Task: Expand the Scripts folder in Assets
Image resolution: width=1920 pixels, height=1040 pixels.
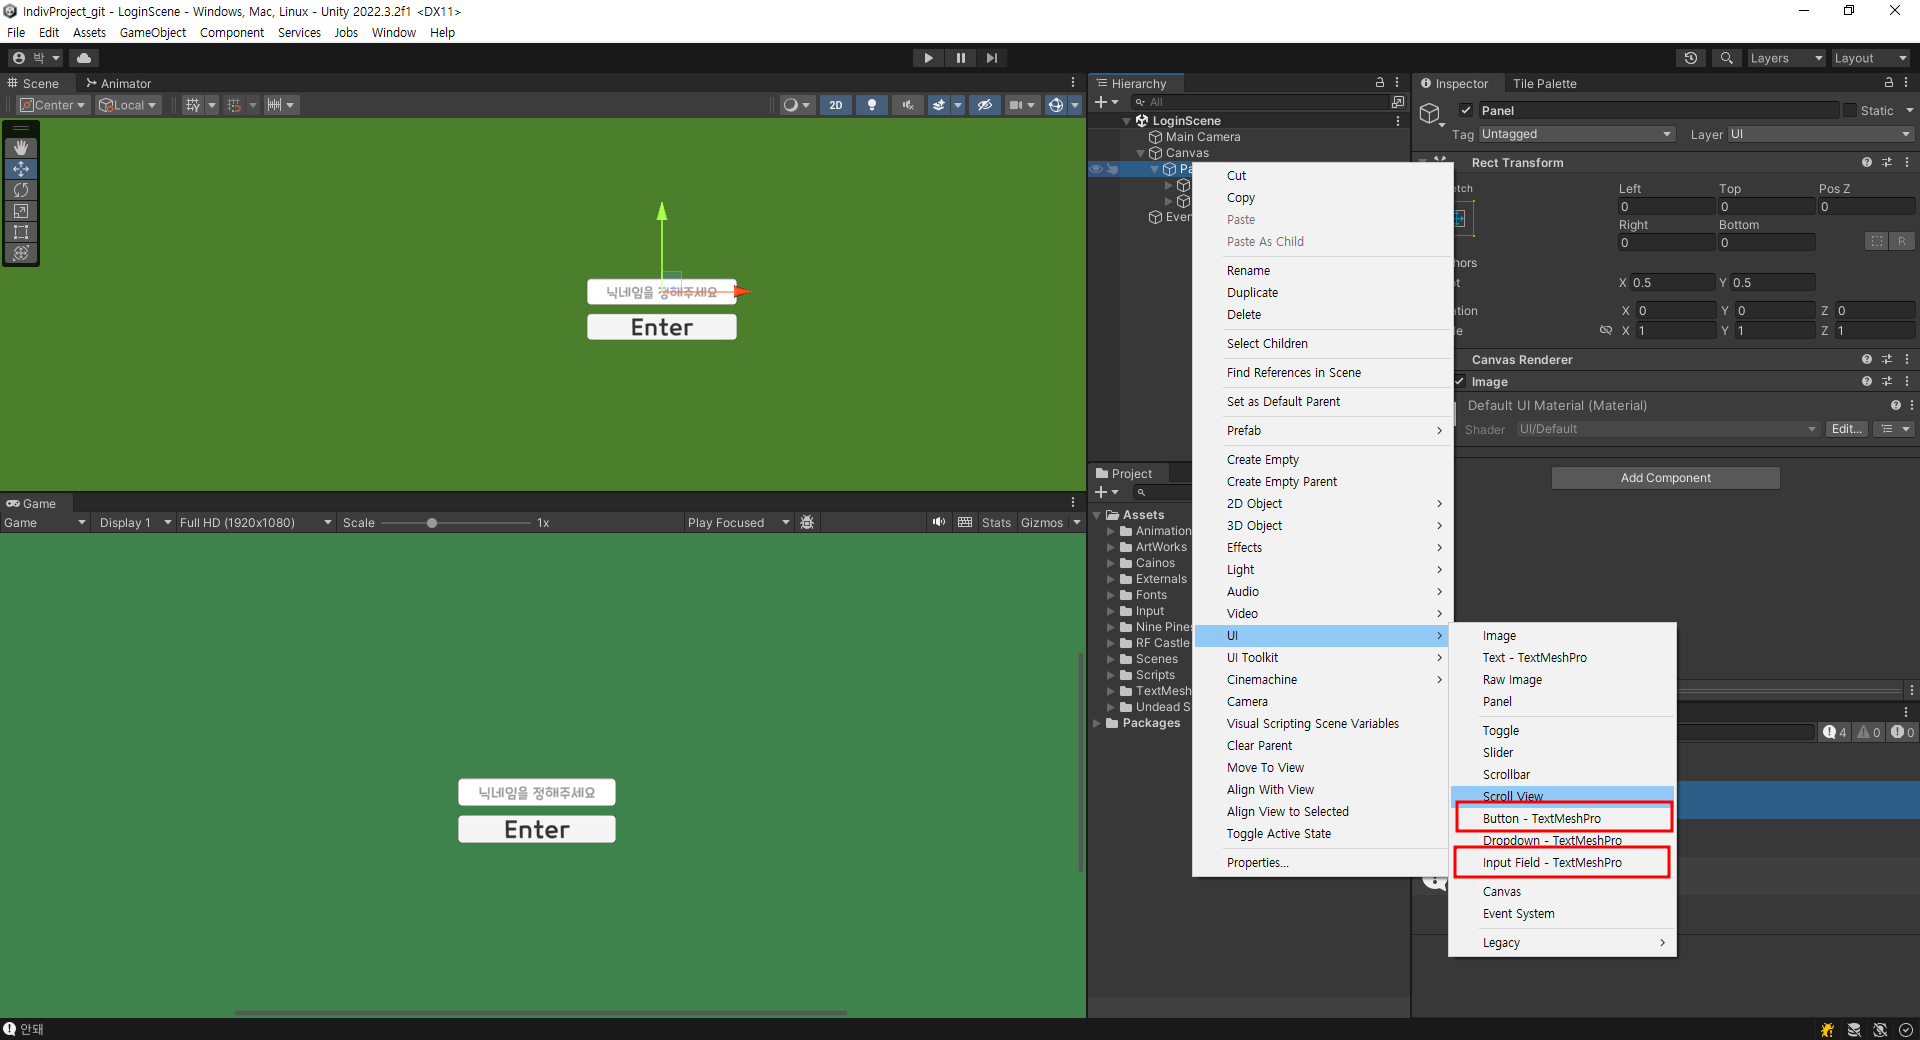Action: [x=1110, y=675]
